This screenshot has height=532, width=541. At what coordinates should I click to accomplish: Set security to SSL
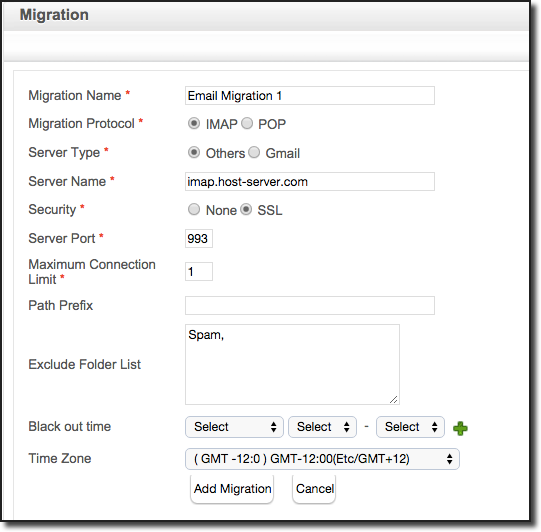tap(246, 209)
